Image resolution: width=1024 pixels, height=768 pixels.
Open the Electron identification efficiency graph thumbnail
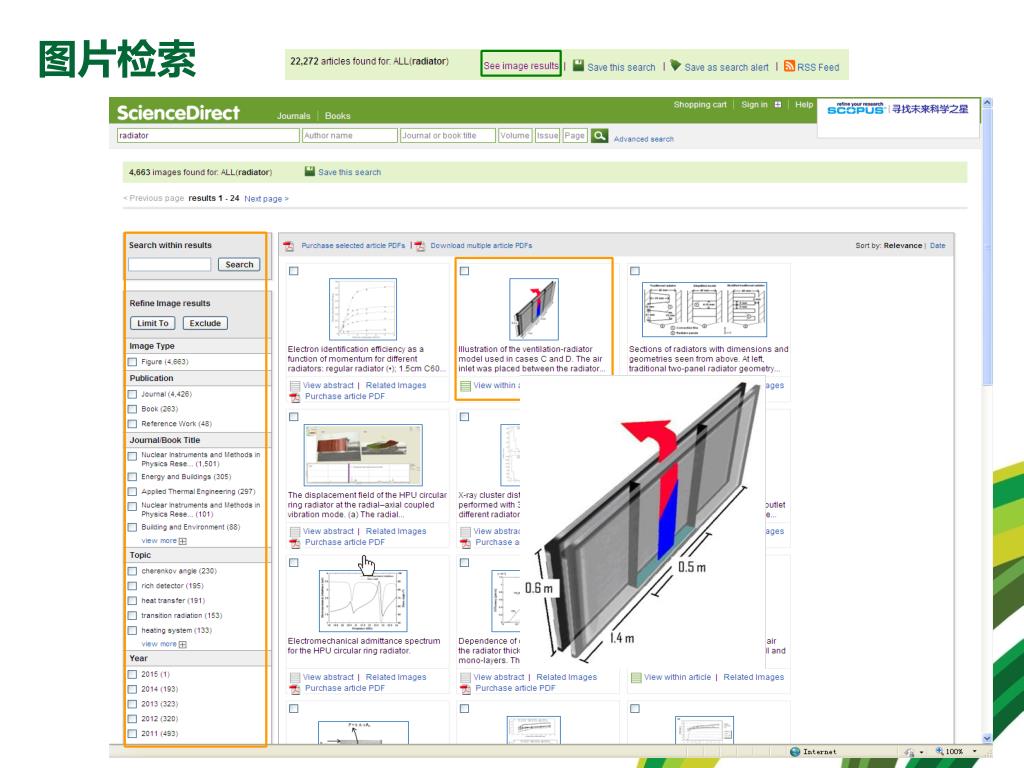(x=362, y=309)
